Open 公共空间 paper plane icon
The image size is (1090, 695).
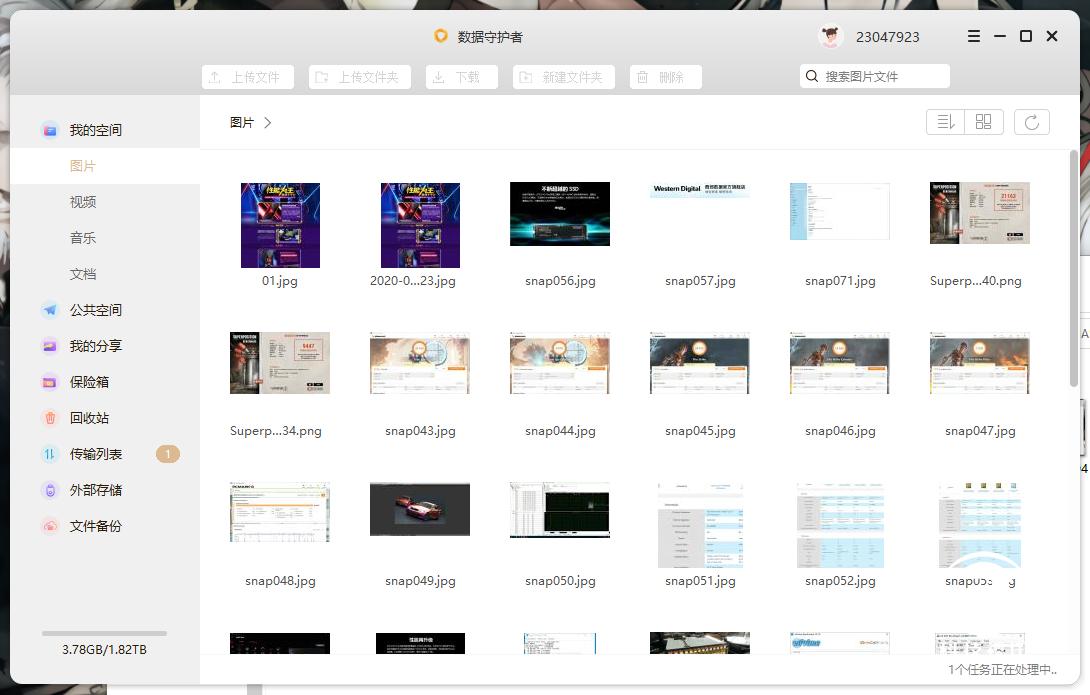(50, 310)
